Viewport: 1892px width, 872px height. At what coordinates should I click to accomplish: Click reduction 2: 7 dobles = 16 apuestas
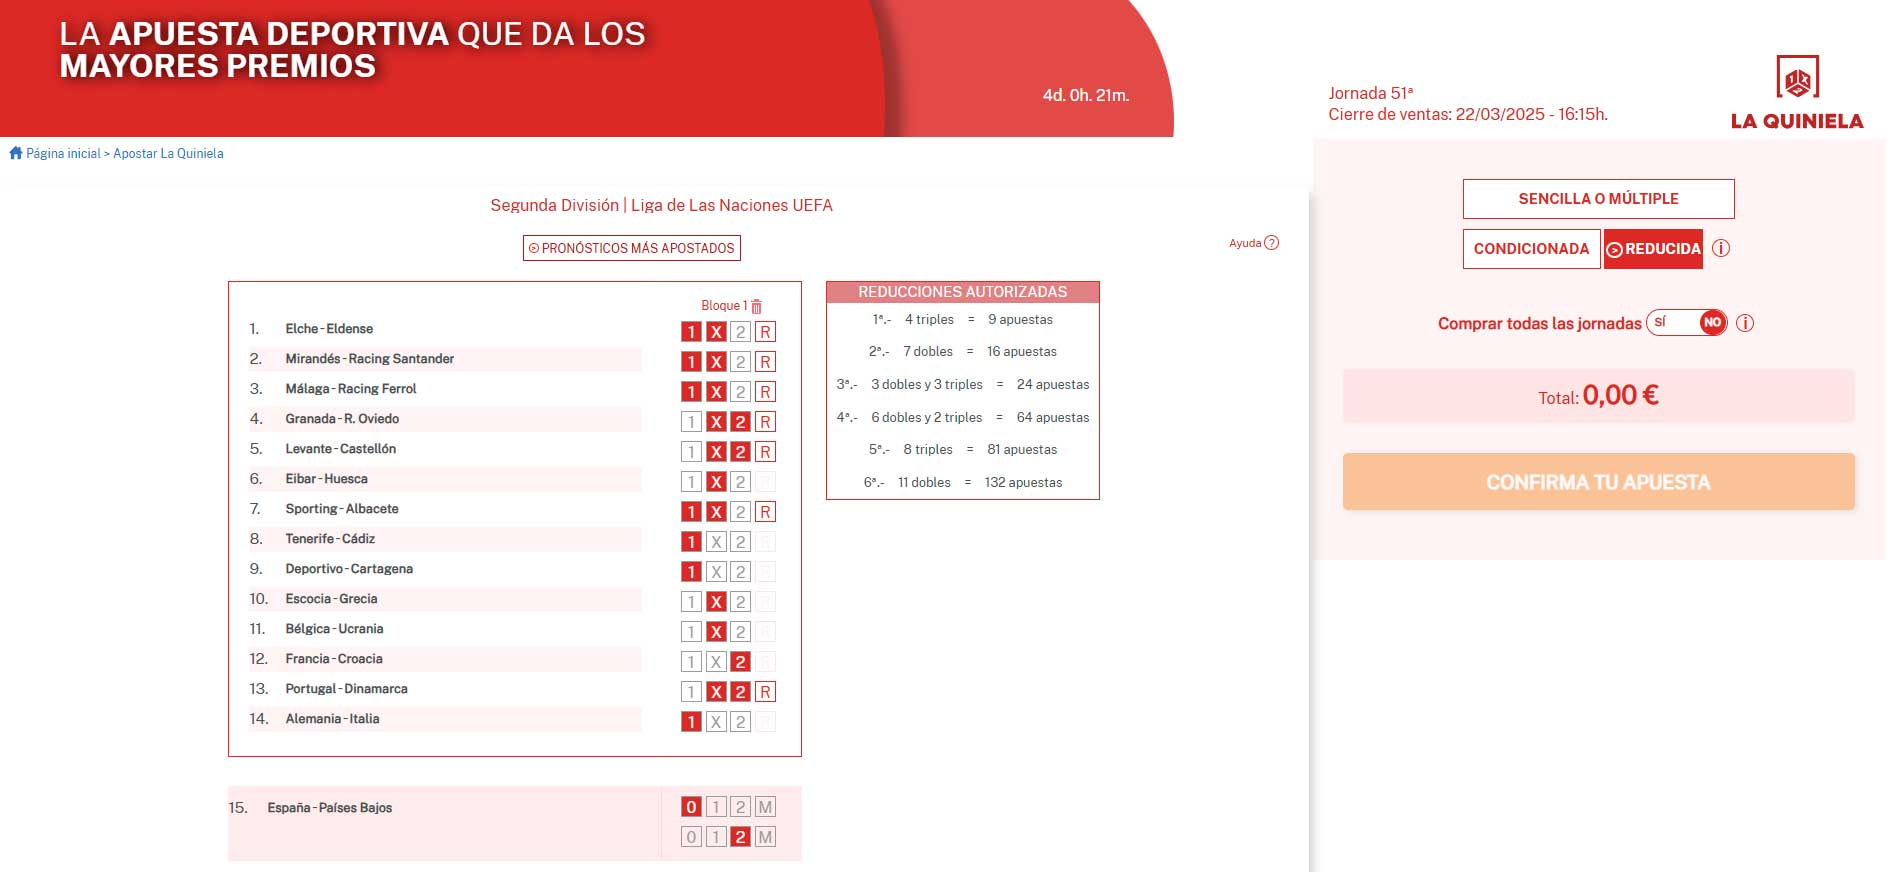click(x=962, y=352)
